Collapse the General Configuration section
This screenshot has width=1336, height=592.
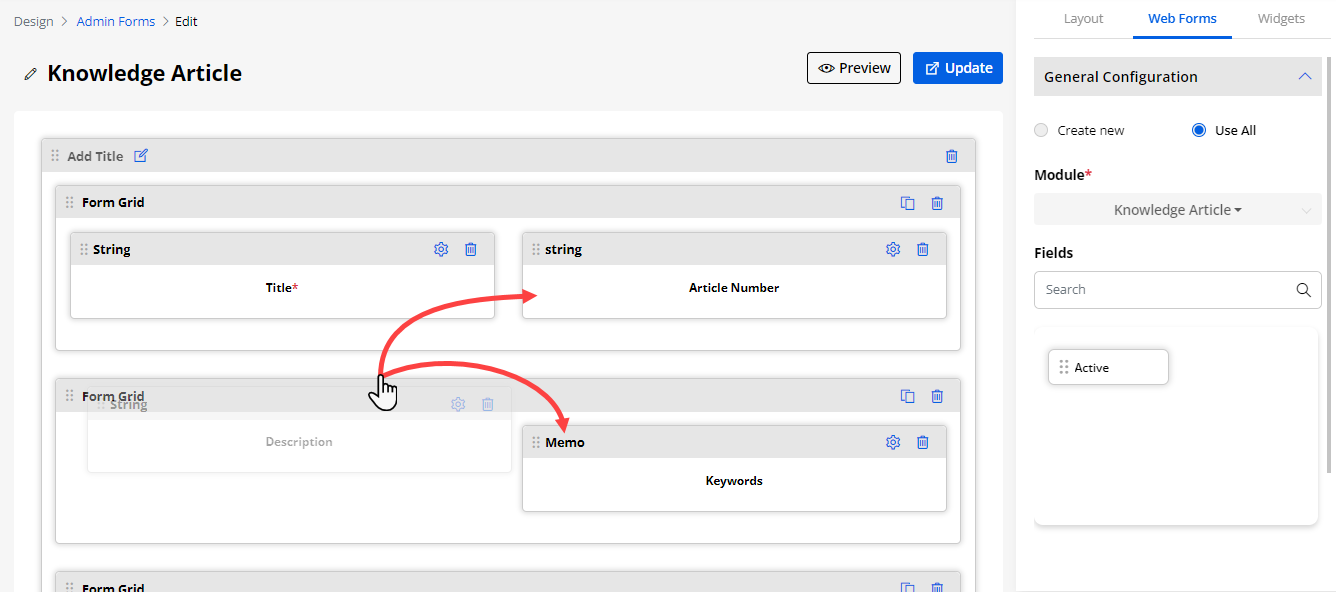click(1303, 77)
